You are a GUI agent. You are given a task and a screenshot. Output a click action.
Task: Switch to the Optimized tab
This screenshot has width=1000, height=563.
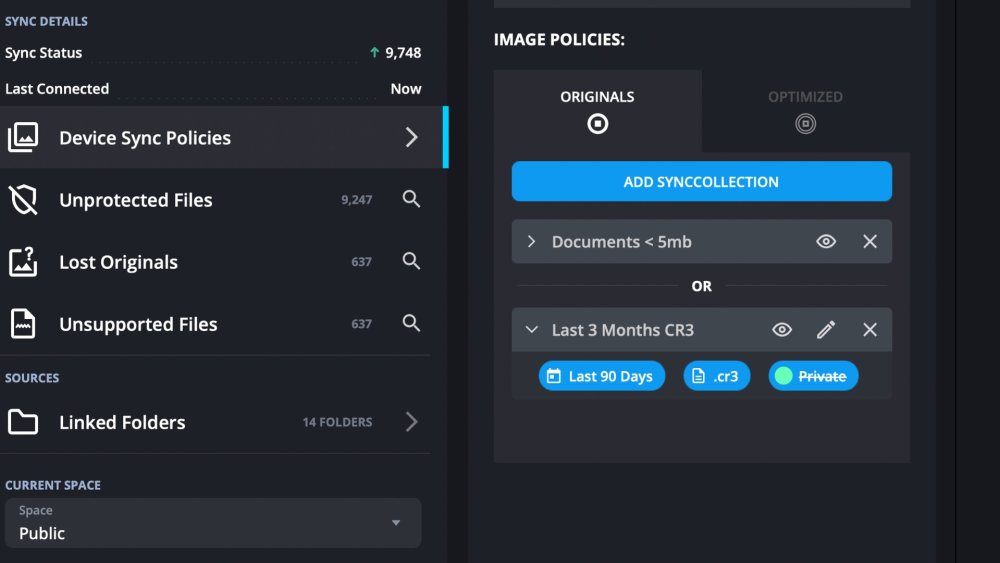(805, 110)
